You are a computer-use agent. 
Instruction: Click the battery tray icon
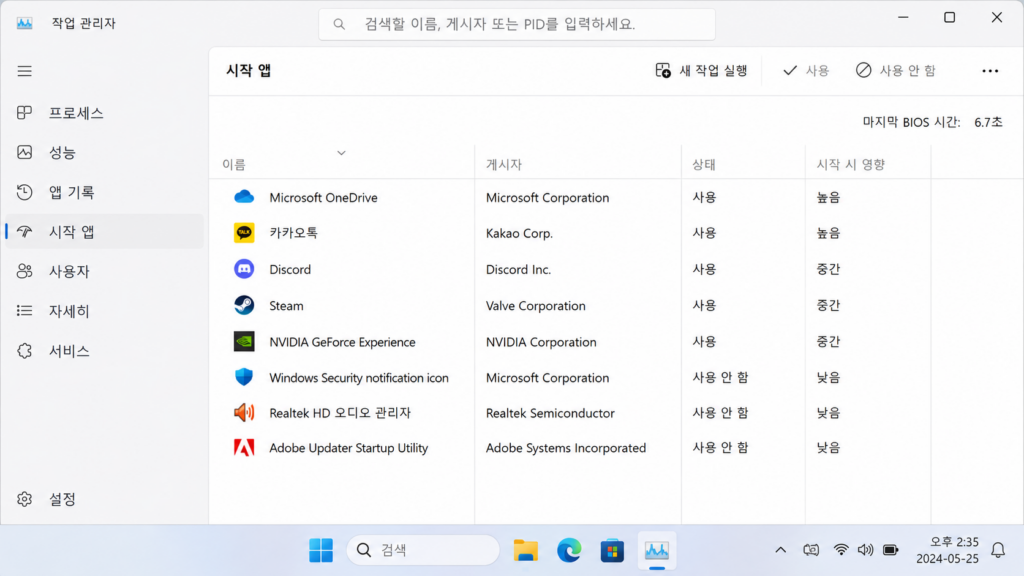pyautogui.click(x=891, y=550)
